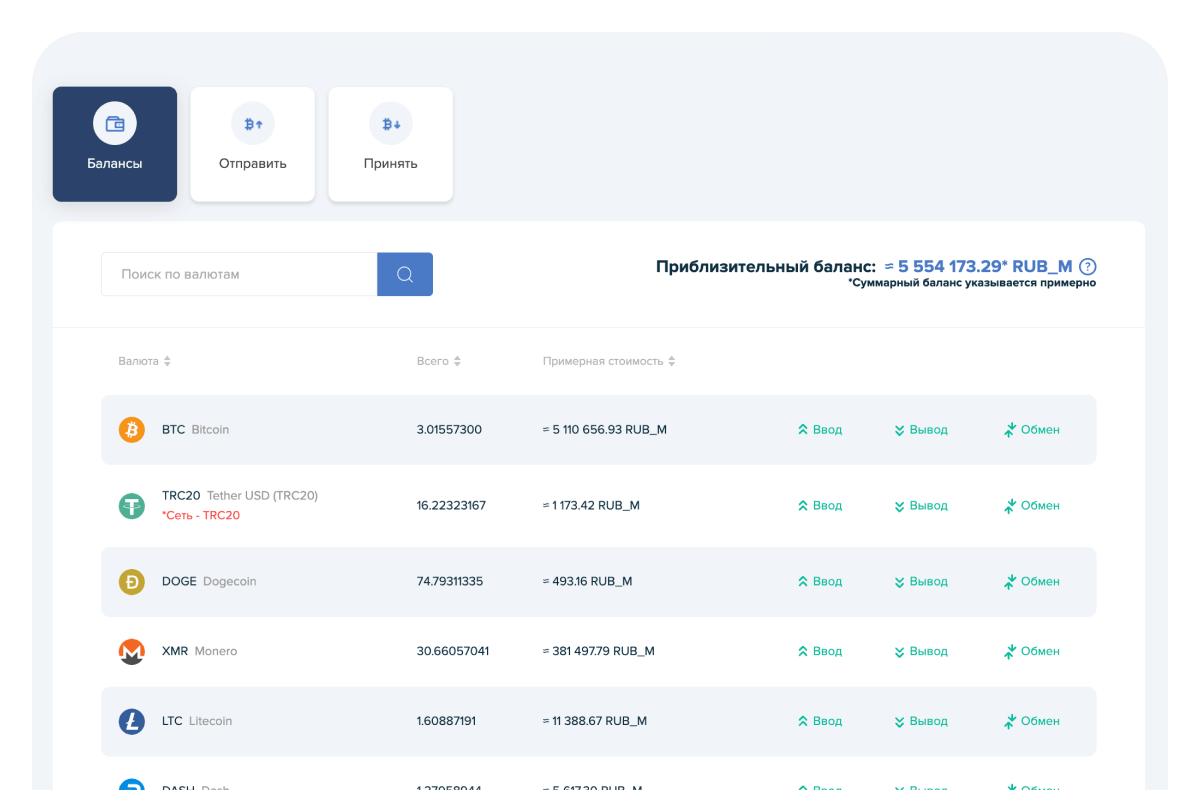This screenshot has height=790, width=1200.
Task: Click the Bitcoin coin icon
Action: click(x=131, y=429)
